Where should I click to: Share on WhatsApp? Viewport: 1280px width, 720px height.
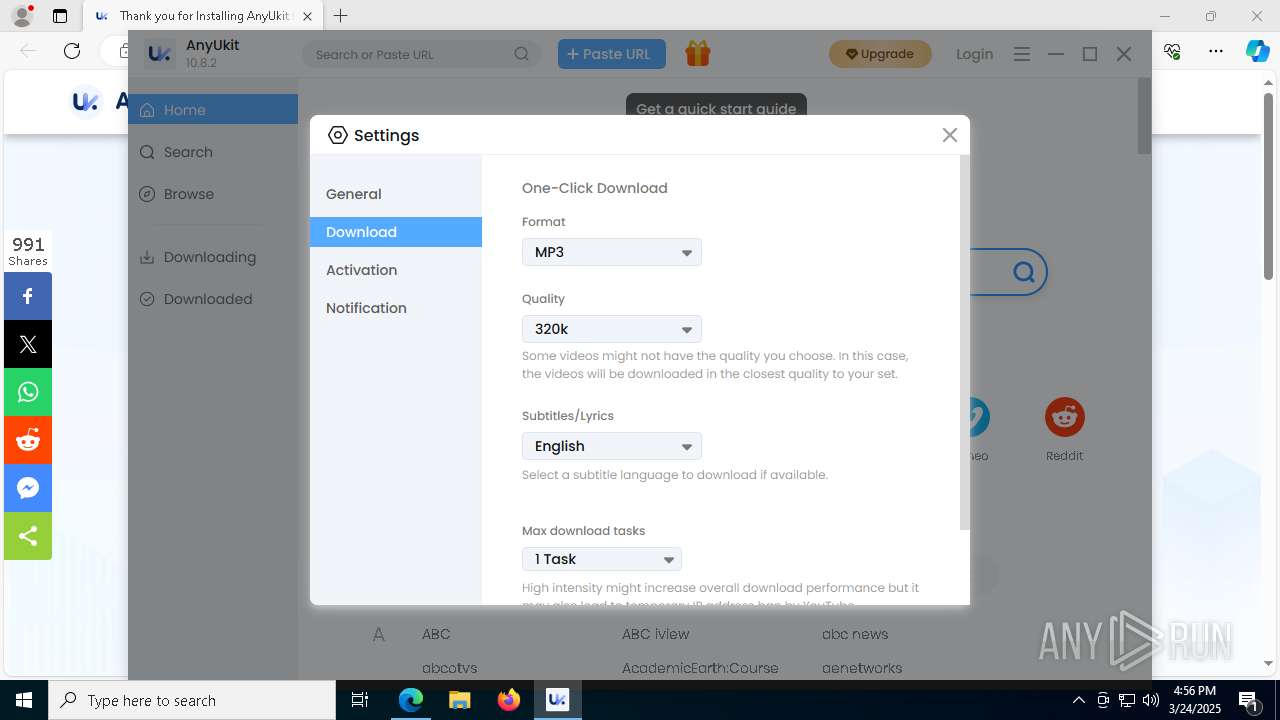click(x=28, y=392)
